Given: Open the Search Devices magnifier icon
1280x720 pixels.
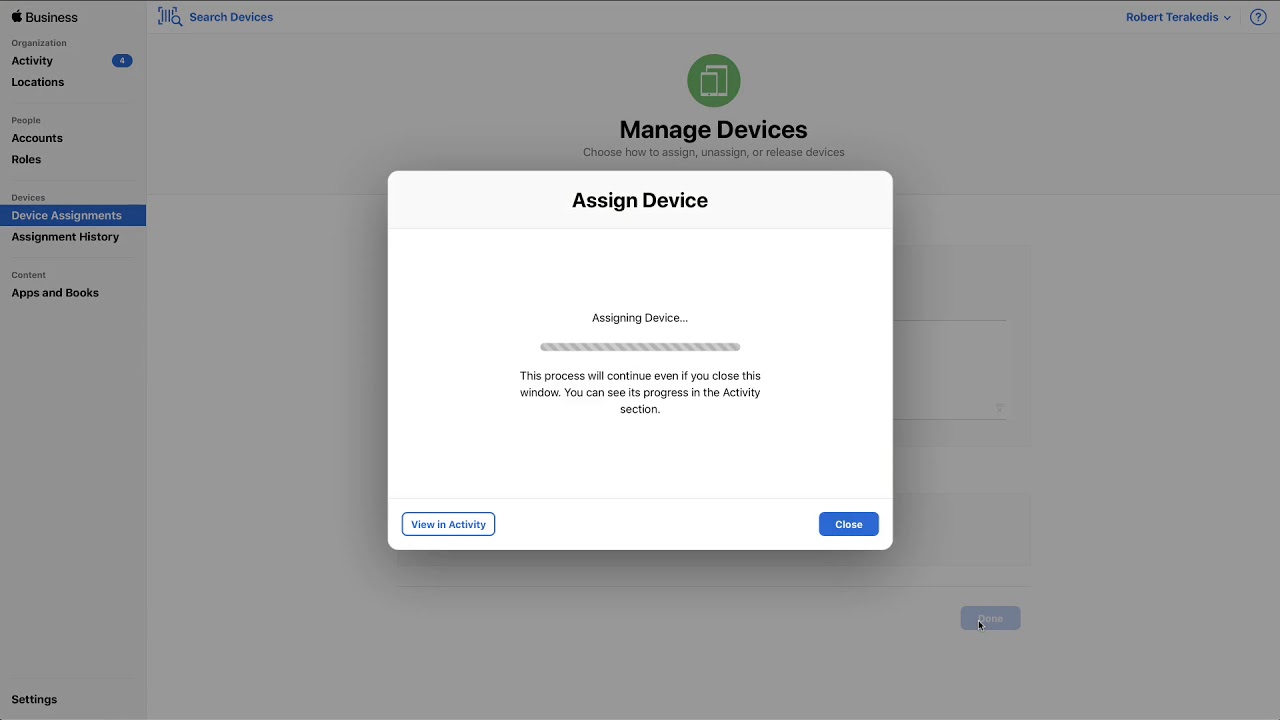Looking at the screenshot, I should pos(168,16).
